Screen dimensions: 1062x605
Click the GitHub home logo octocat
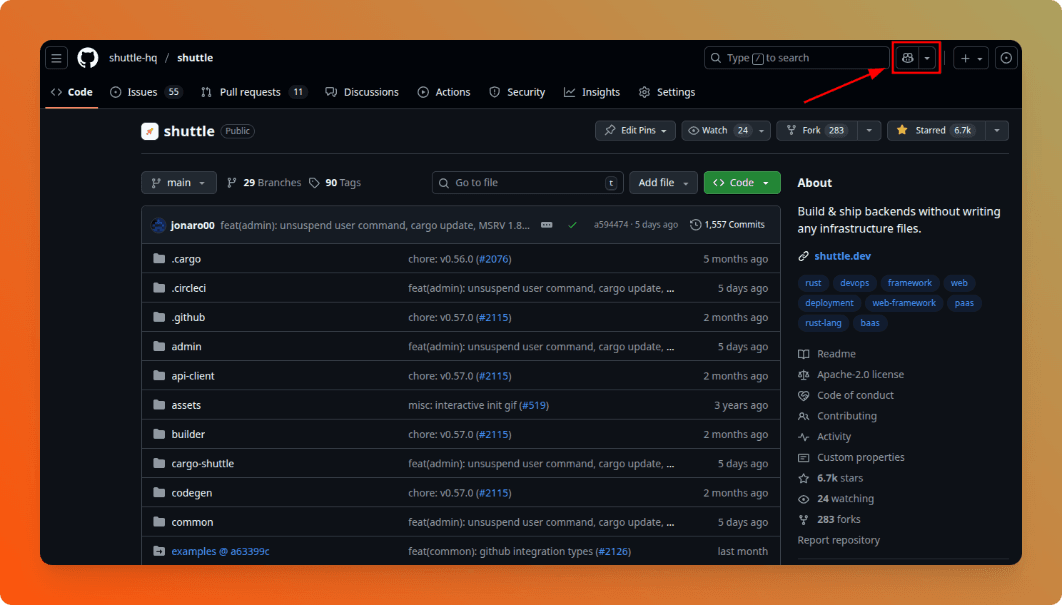87,57
